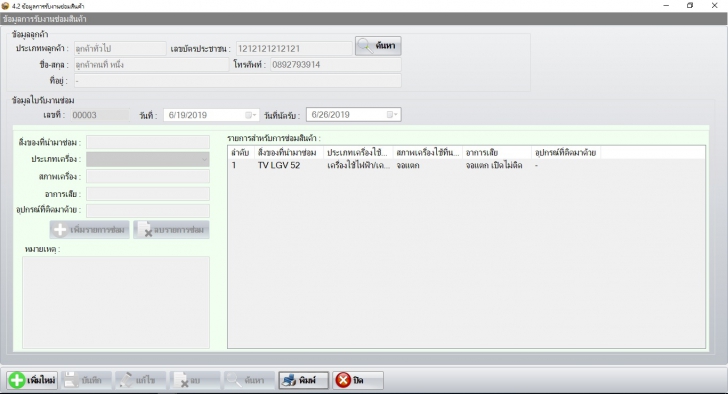Screen dimensions: 728x394
Task: Click the สภาพเครื่อง condition input field
Action: coord(148,176)
